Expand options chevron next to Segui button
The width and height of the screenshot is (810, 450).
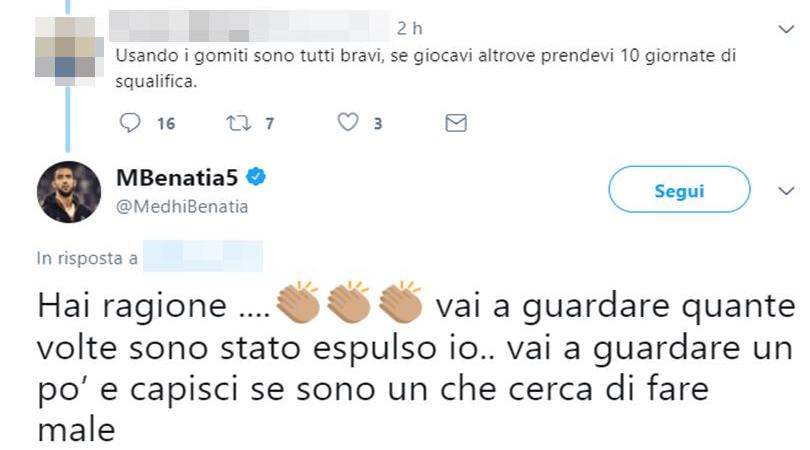pos(786,191)
